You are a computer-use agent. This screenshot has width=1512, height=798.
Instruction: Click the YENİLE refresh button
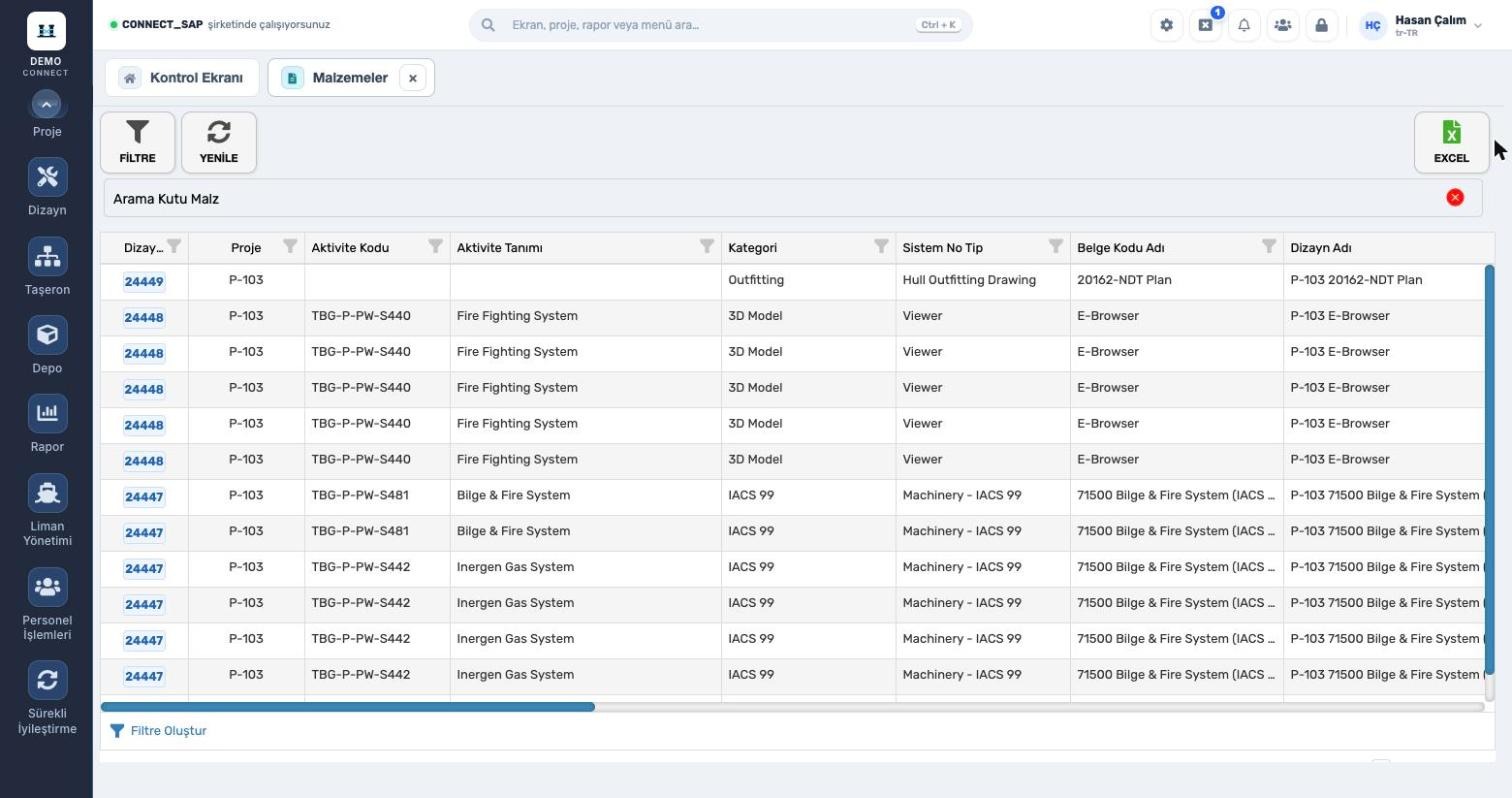click(x=218, y=142)
